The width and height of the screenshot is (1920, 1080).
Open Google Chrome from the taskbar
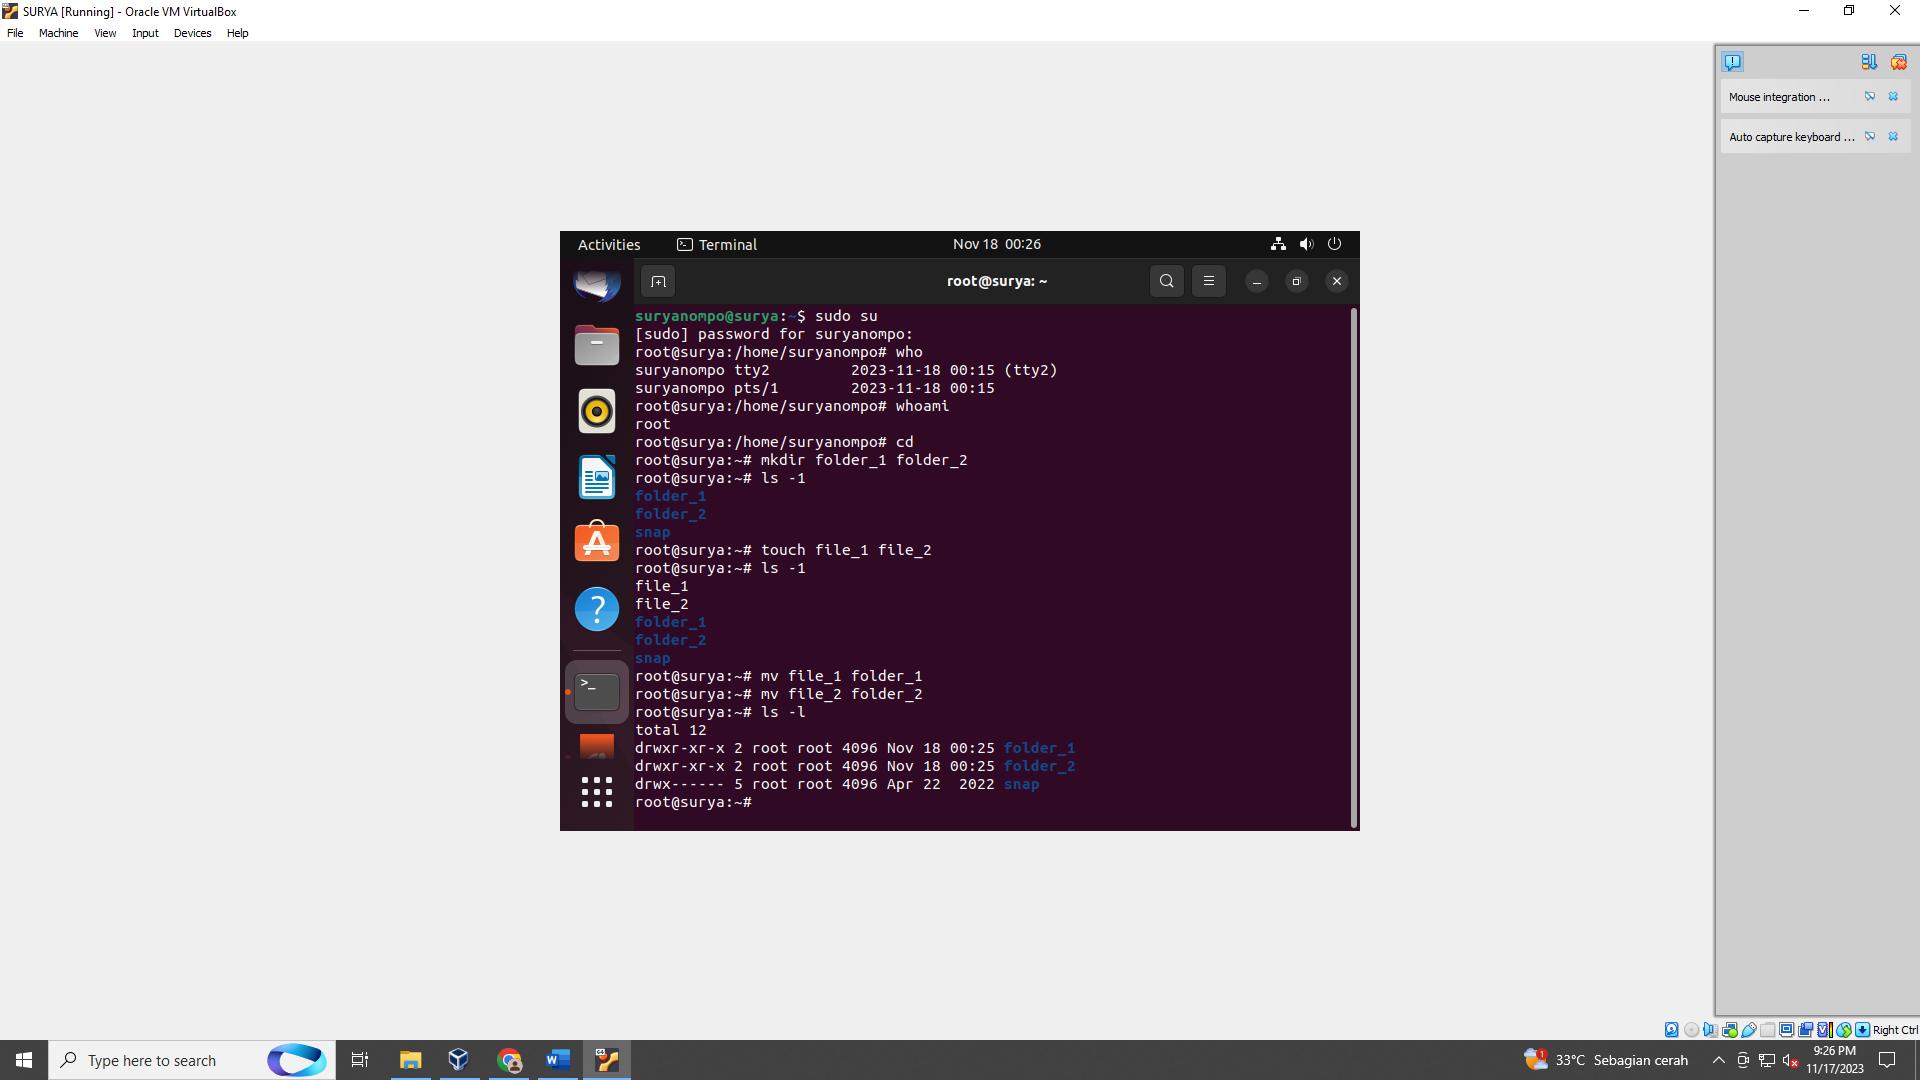(509, 1060)
